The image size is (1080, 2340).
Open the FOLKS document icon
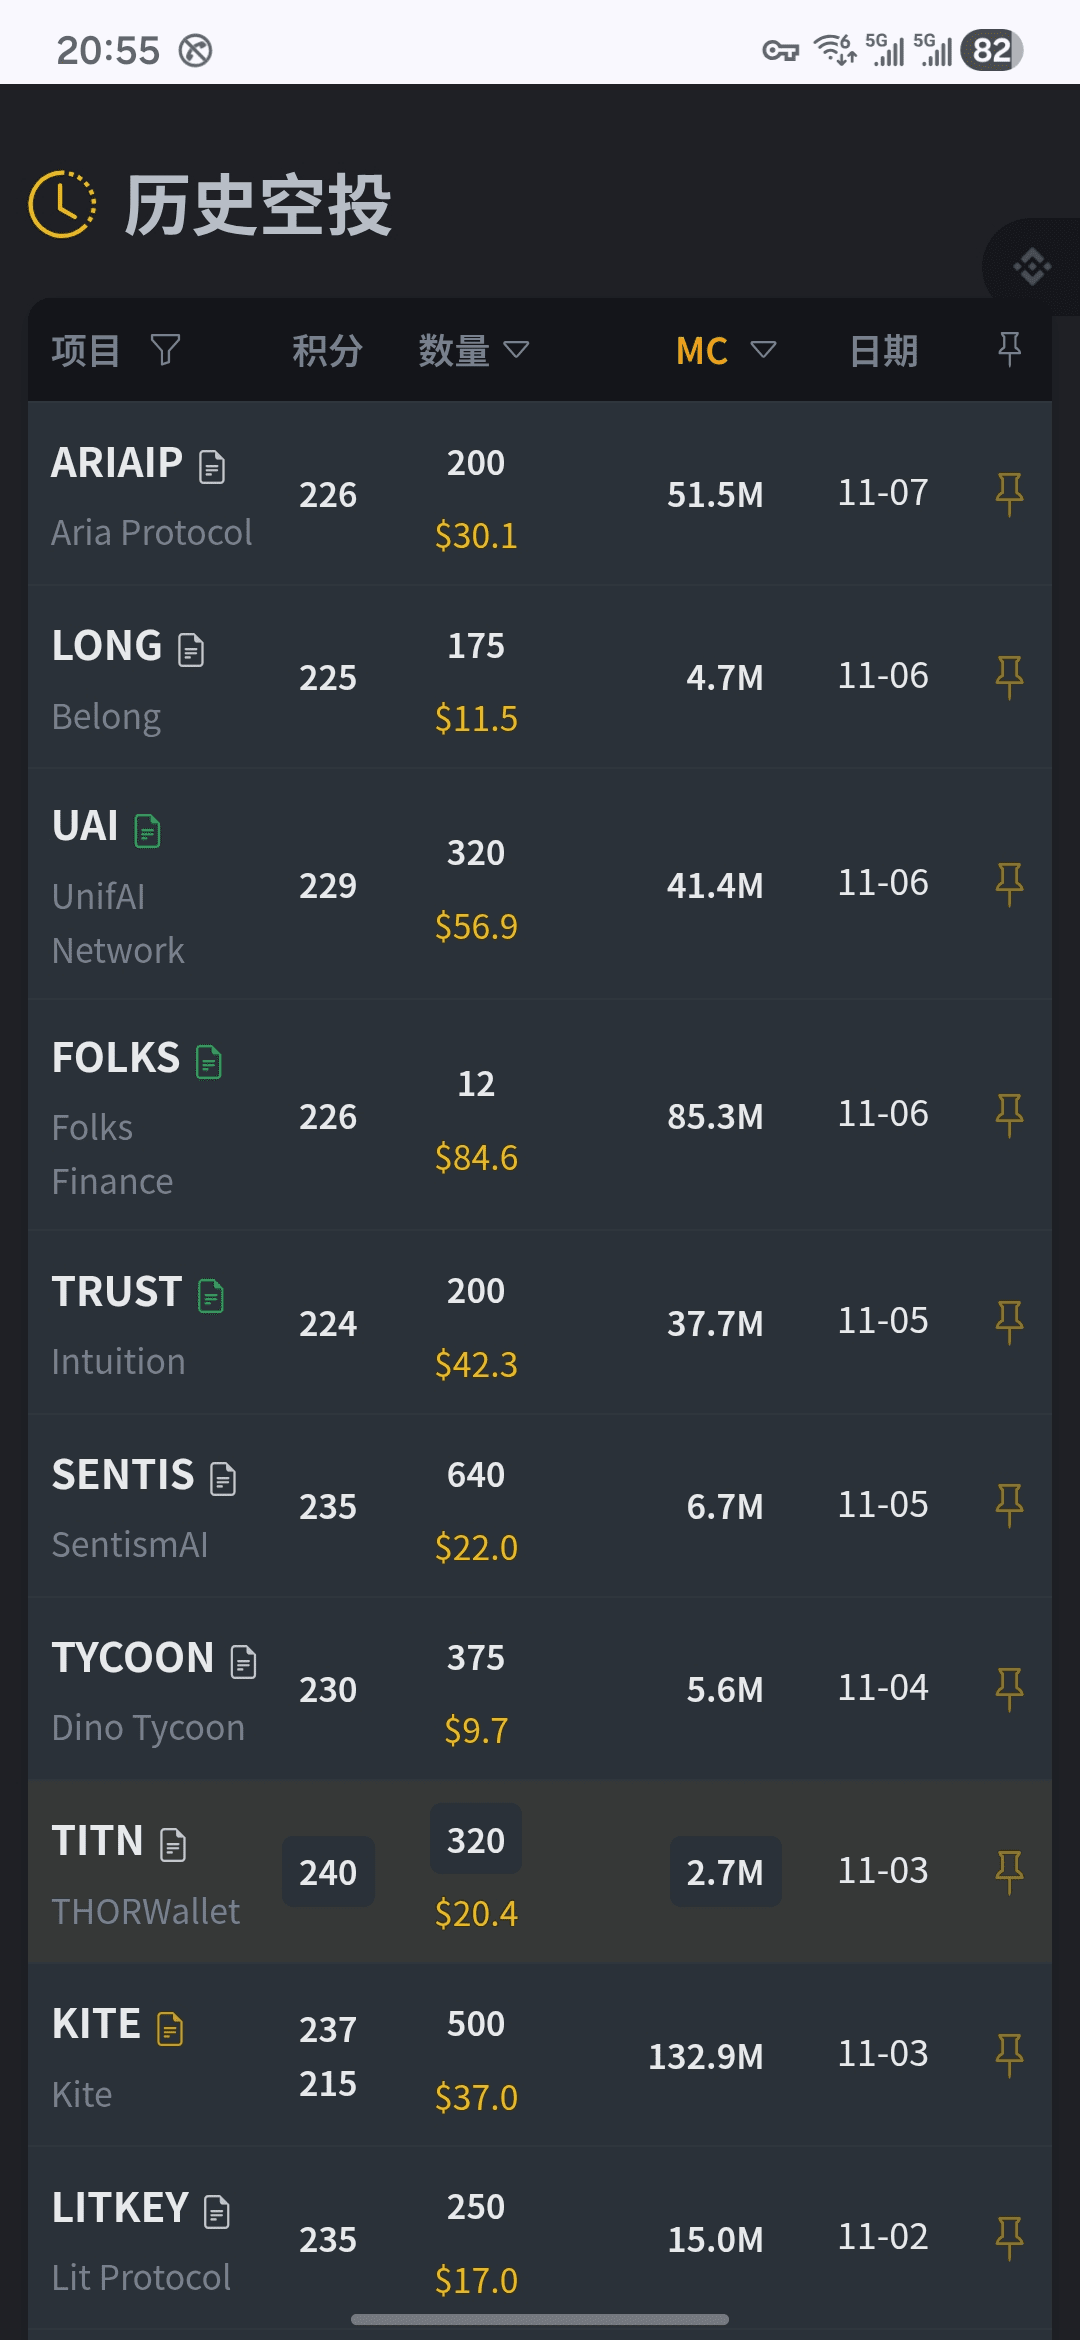[x=209, y=1062]
